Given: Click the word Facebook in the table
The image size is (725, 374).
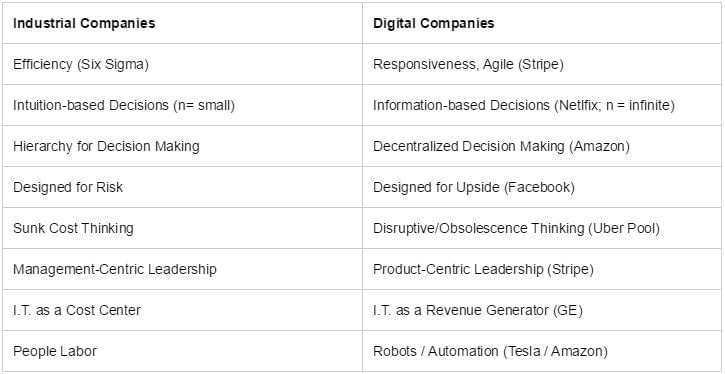Looking at the screenshot, I should (539, 187).
